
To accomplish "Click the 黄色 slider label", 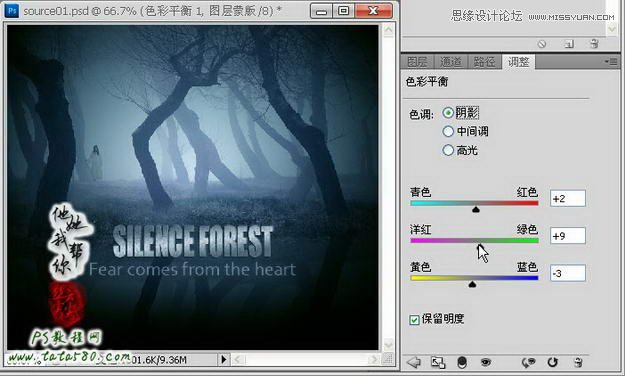I will point(421,267).
